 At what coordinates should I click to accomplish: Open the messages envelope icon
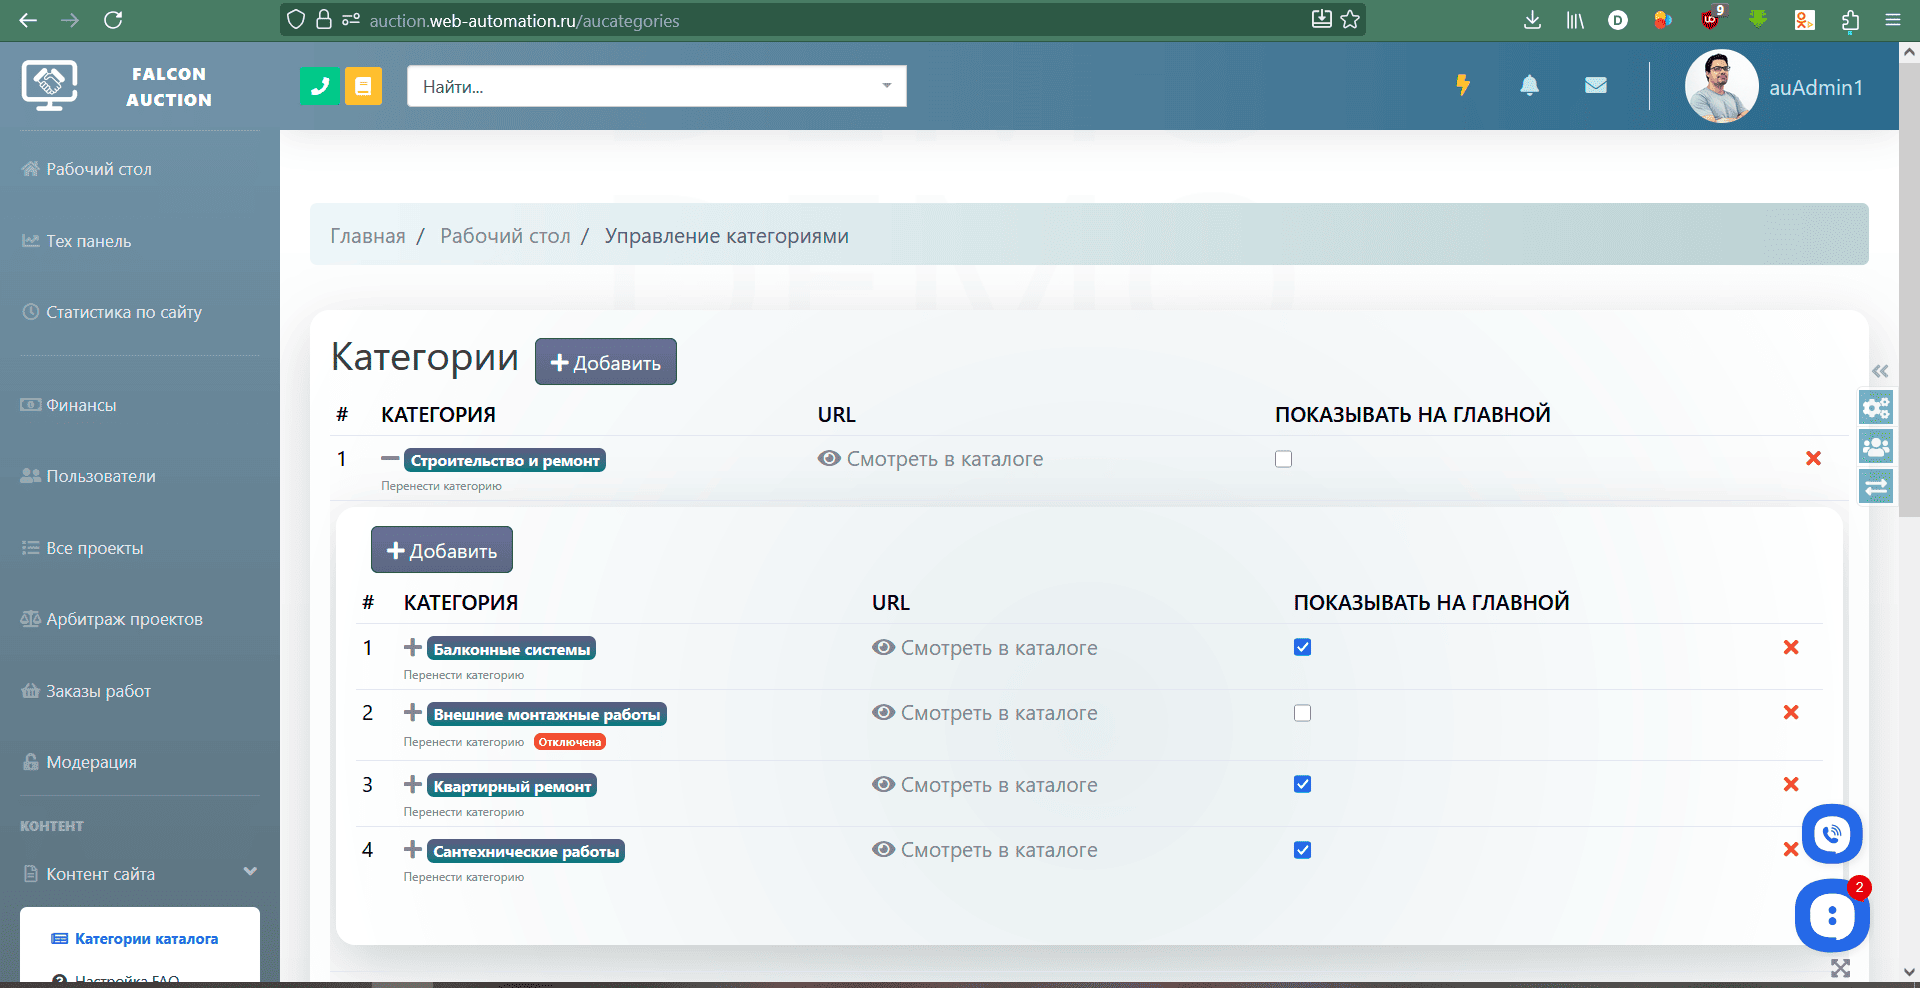[1596, 85]
